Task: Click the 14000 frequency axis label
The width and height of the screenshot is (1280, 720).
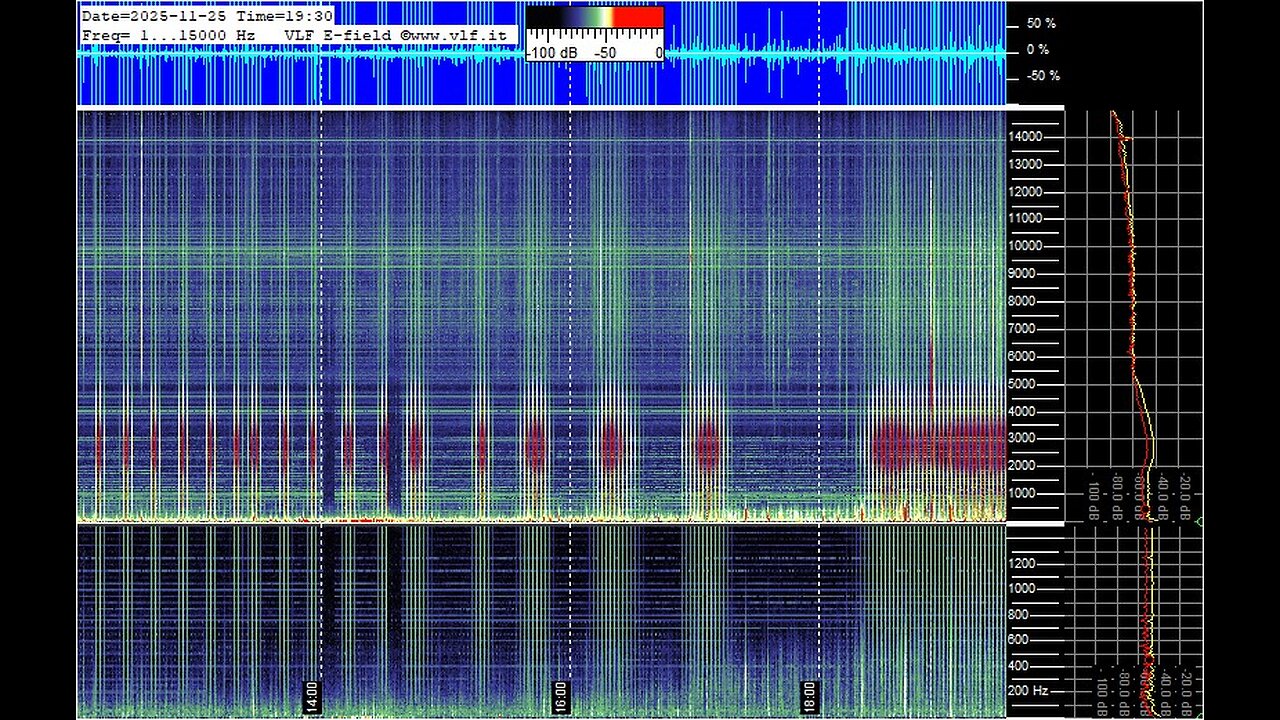Action: click(x=1027, y=137)
